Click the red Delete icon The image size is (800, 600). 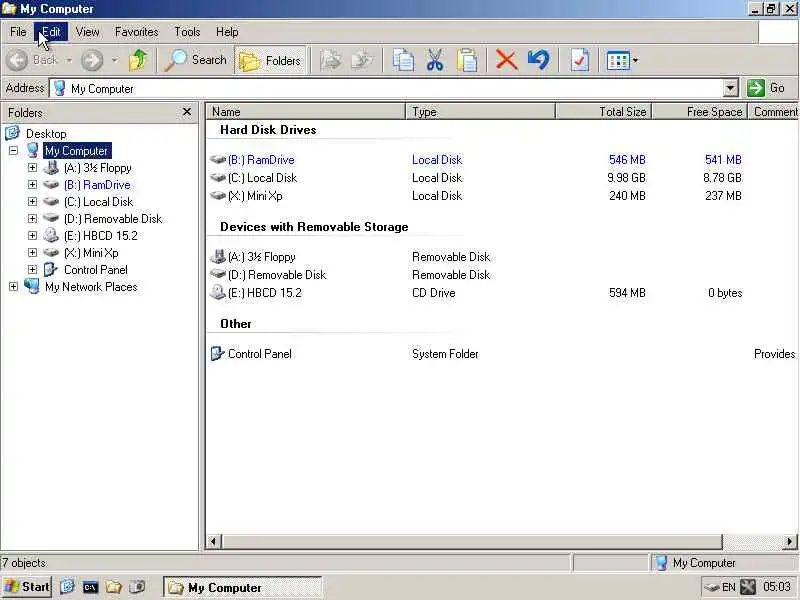506,60
